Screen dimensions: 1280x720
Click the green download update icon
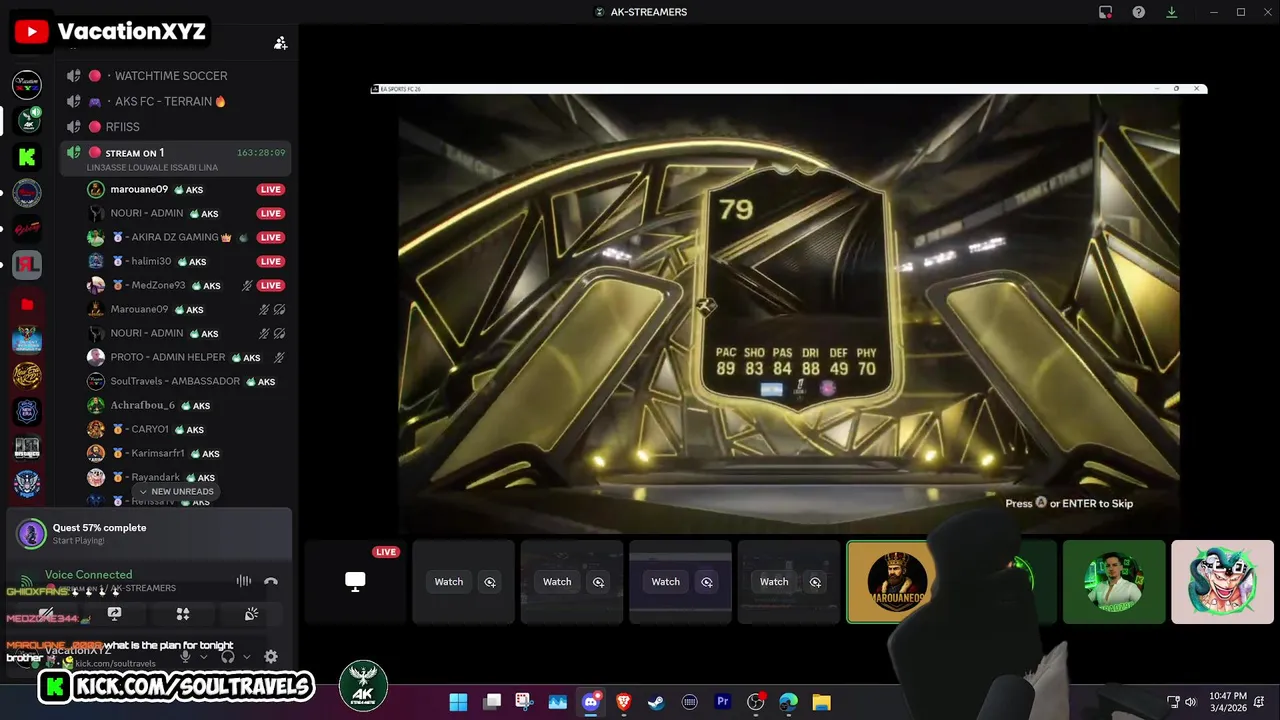(x=1171, y=12)
